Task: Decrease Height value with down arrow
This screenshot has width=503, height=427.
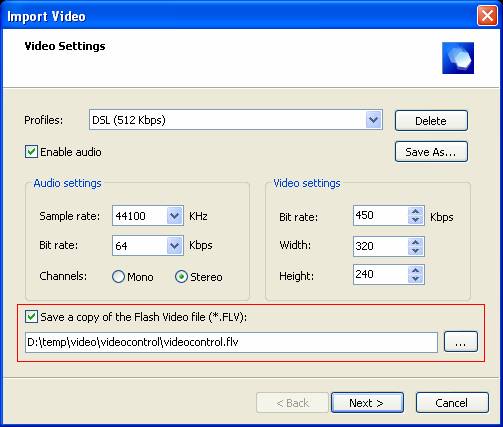Action: point(415,279)
